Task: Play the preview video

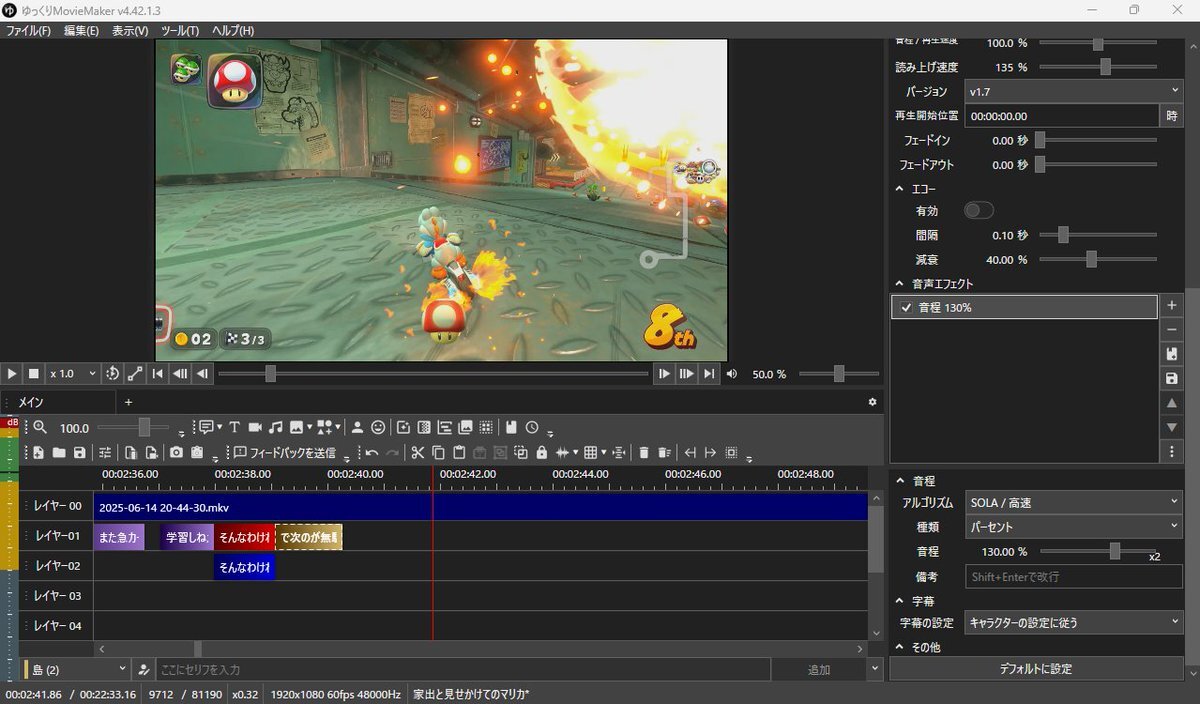Action: tap(12, 374)
